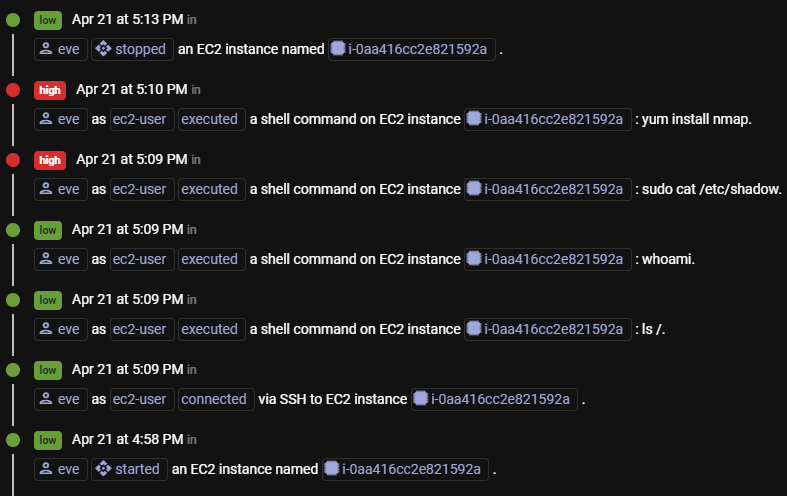Click eve user icon in sudo cat event
This screenshot has height=496, width=787.
point(46,189)
